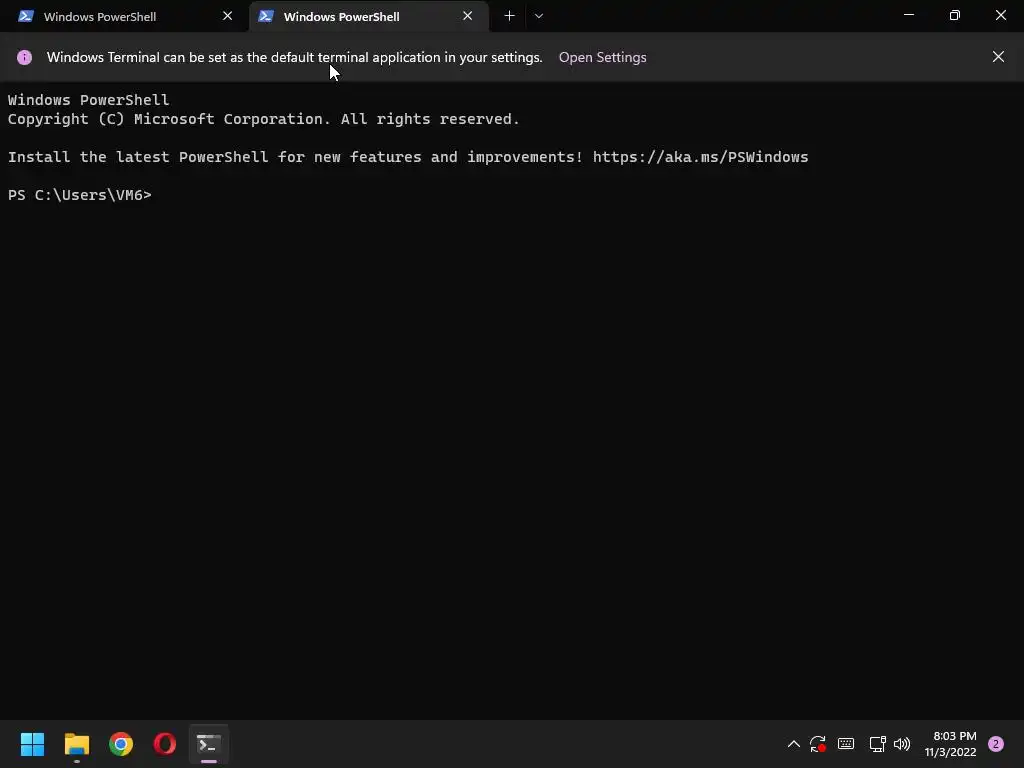Open a new tab with the plus button
Image resolution: width=1024 pixels, height=768 pixels.
(x=509, y=16)
